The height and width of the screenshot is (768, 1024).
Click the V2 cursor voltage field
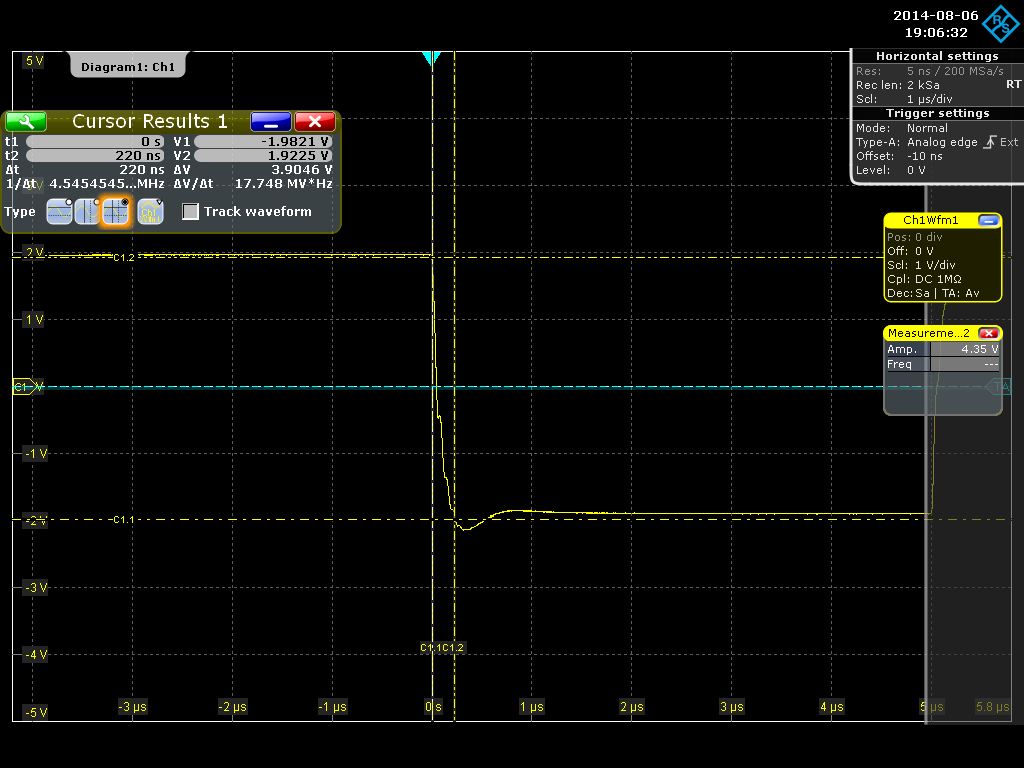point(263,156)
